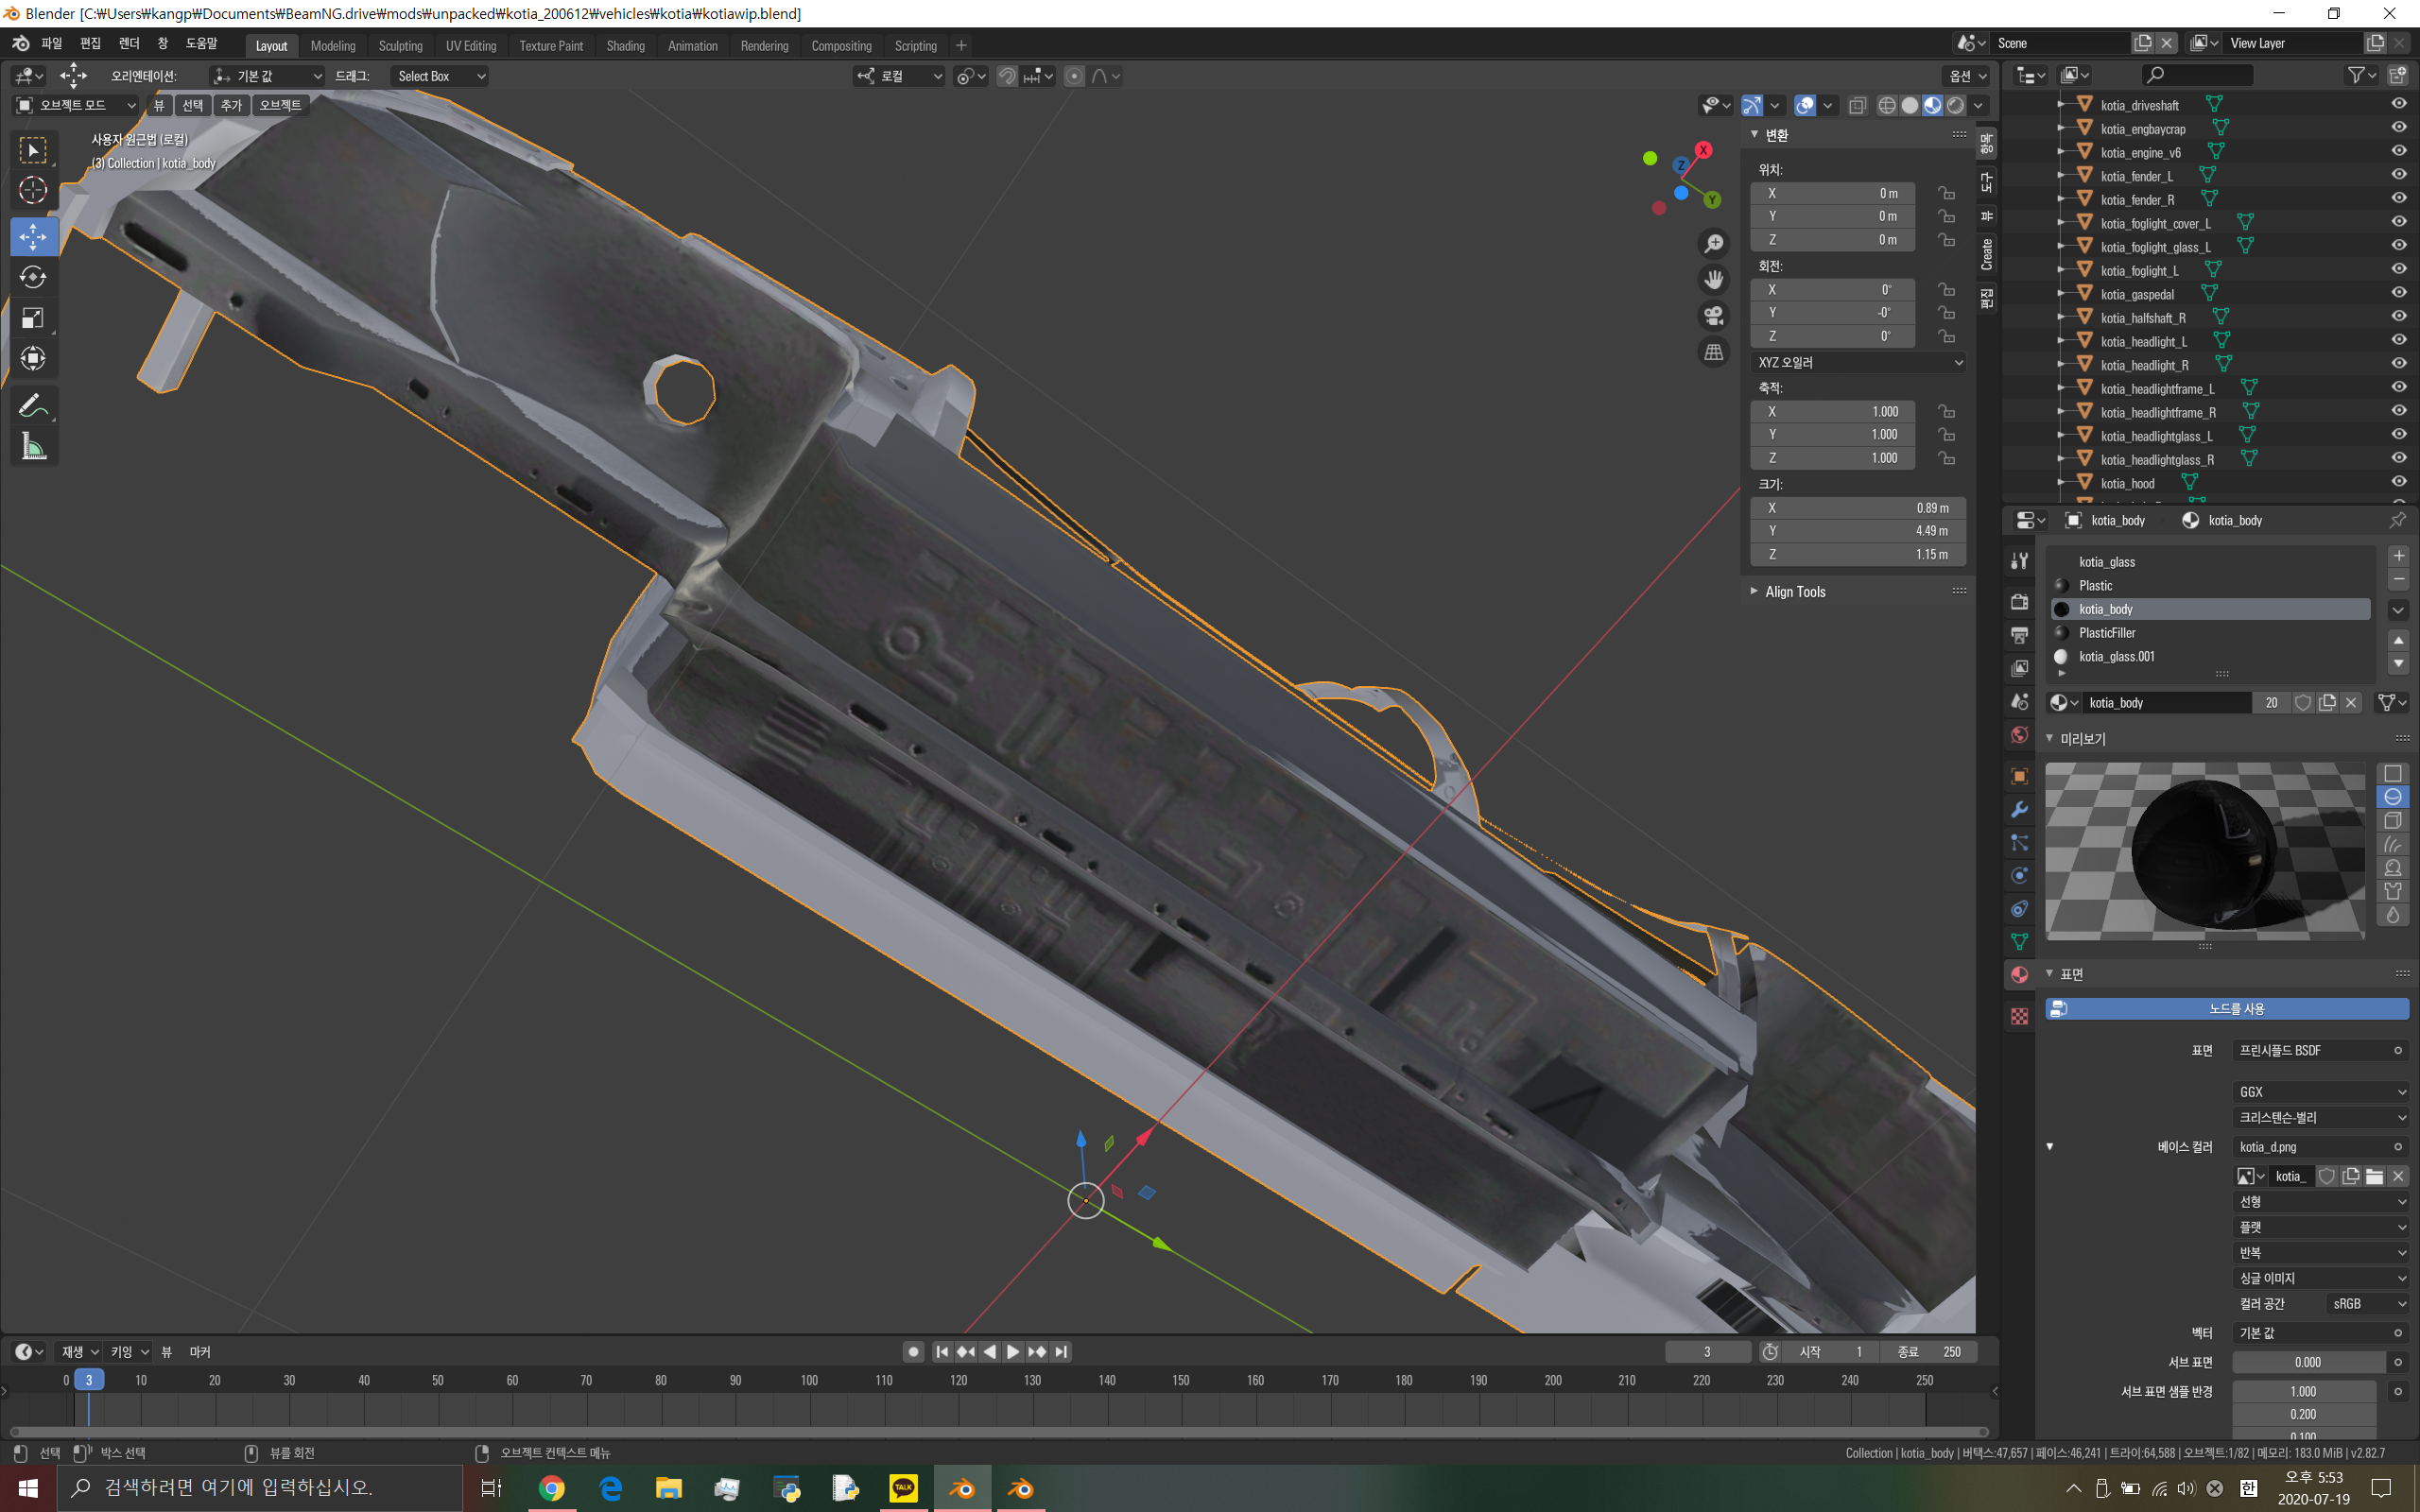The width and height of the screenshot is (2420, 1512).
Task: Open the Modifier properties wrench tab
Action: [2019, 809]
